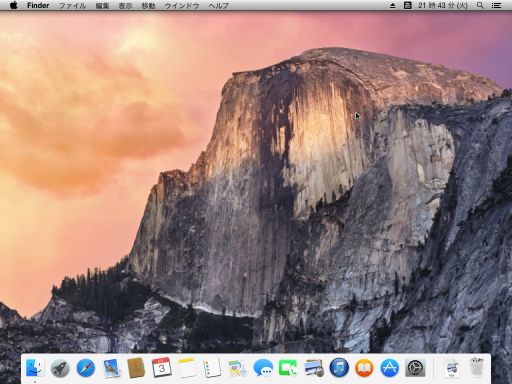Show Notification Center from the menu bar
The image size is (512, 384).
point(496,5)
